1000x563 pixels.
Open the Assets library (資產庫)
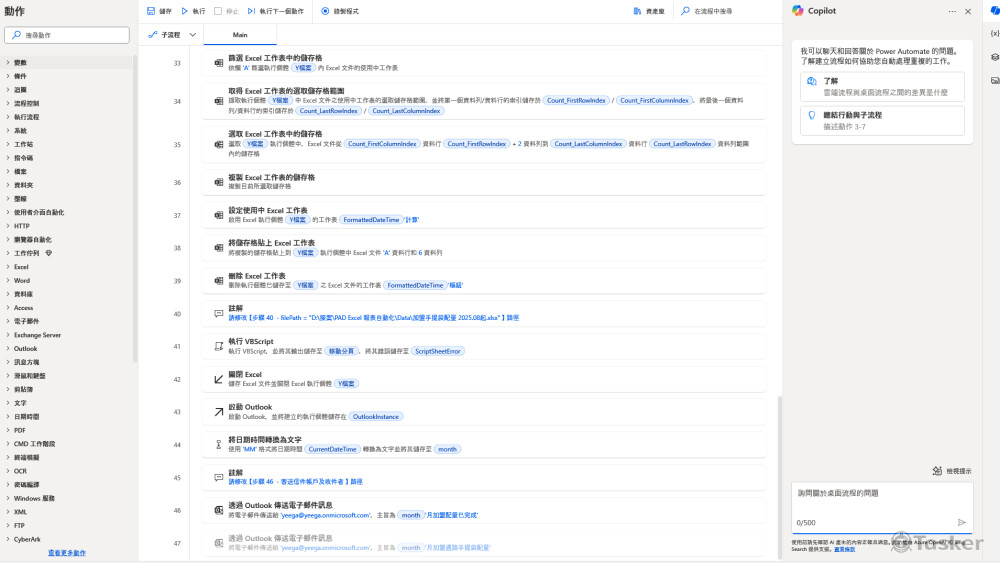tap(649, 11)
